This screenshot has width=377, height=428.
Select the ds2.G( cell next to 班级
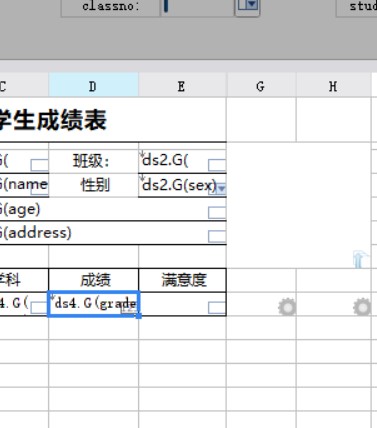182,161
